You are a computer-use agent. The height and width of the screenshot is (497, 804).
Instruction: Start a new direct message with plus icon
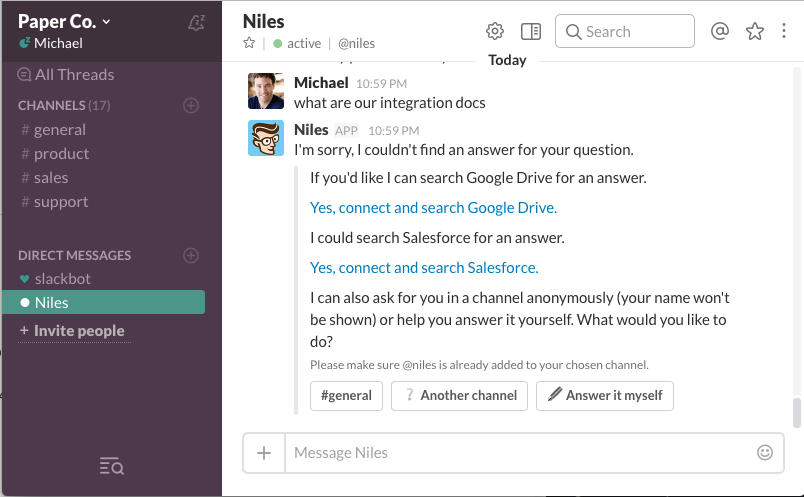point(191,255)
